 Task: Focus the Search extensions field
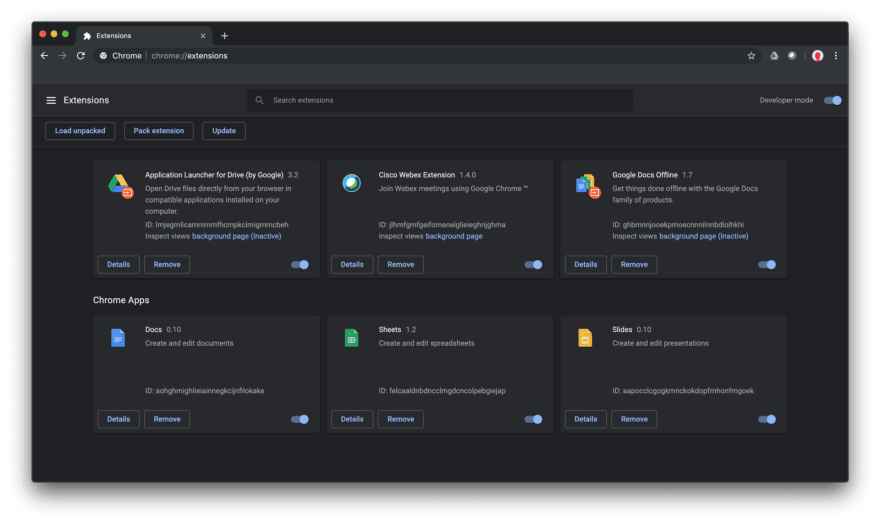[440, 100]
